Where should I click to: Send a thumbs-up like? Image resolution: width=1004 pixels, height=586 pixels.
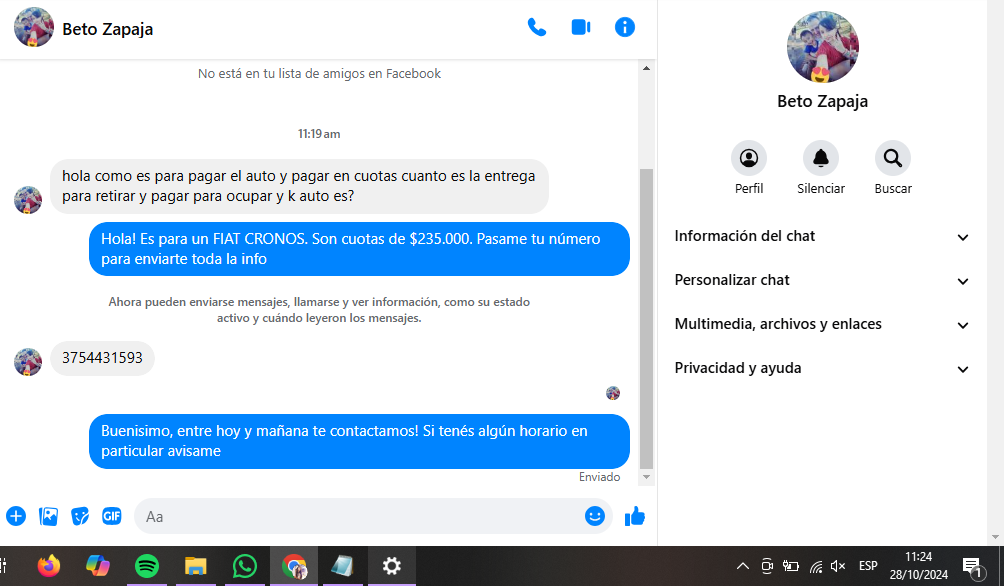click(x=635, y=516)
